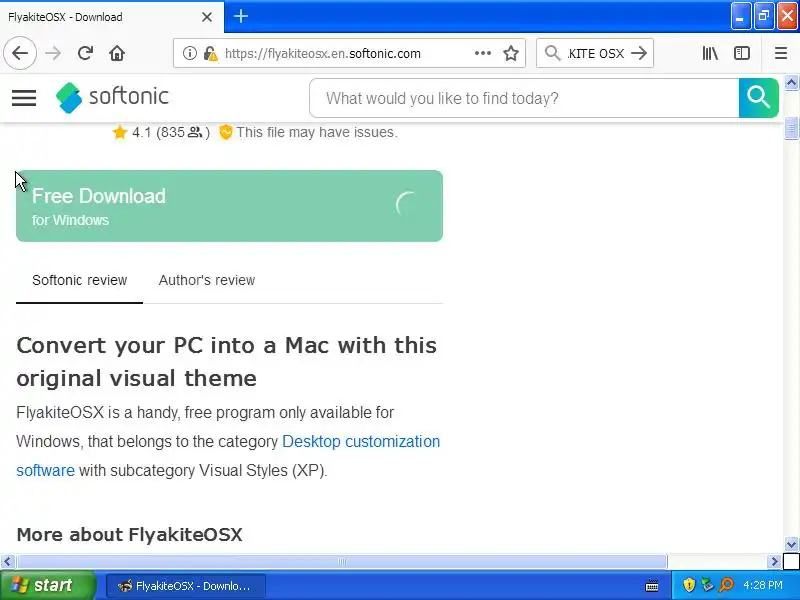Click vertical scrollbar up arrow

791,83
